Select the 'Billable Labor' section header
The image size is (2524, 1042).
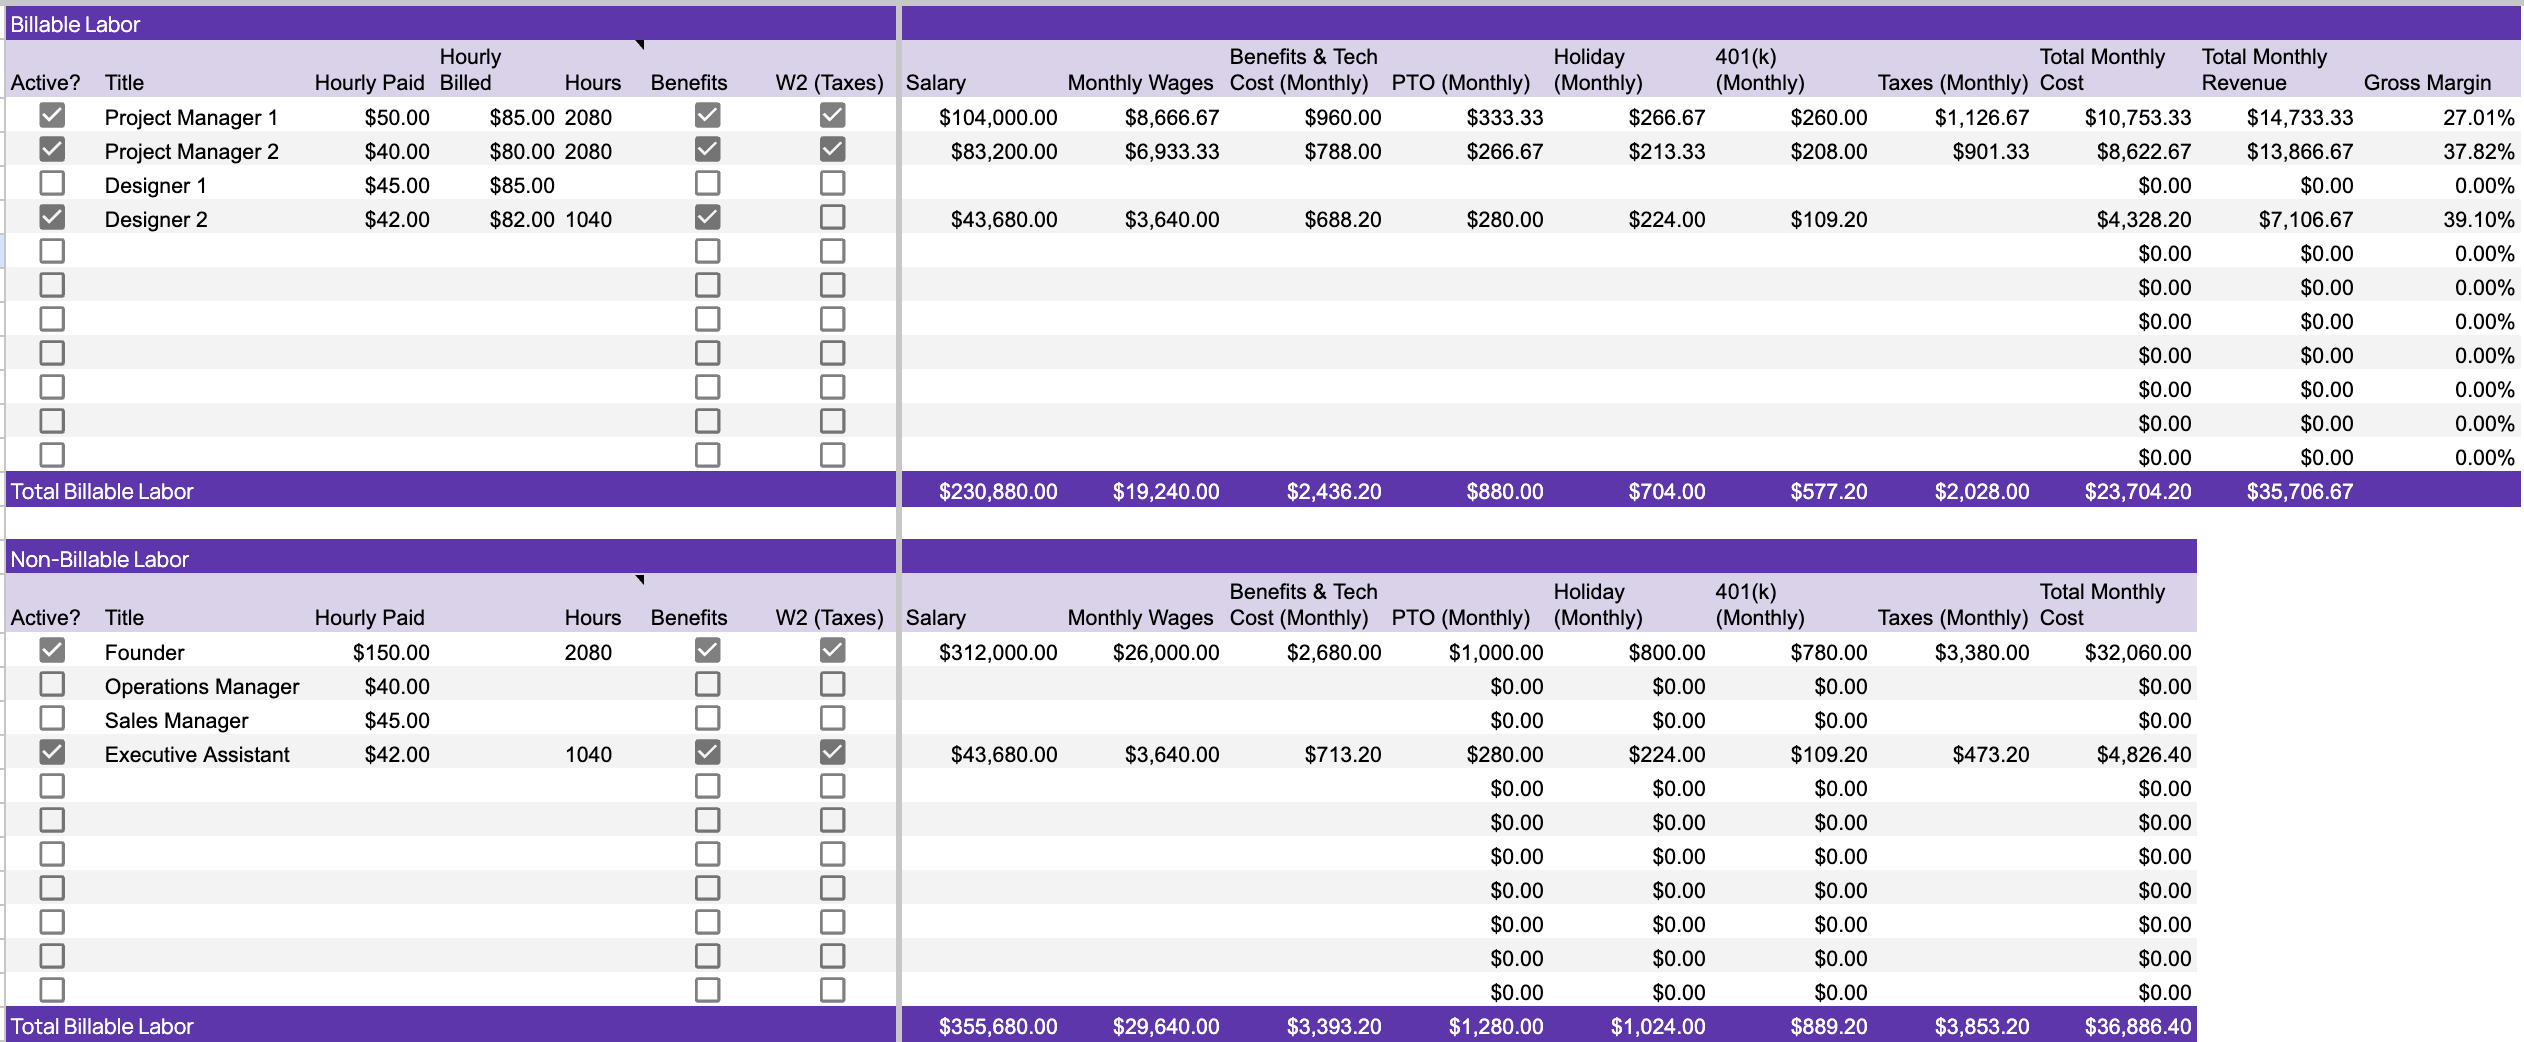coord(75,24)
